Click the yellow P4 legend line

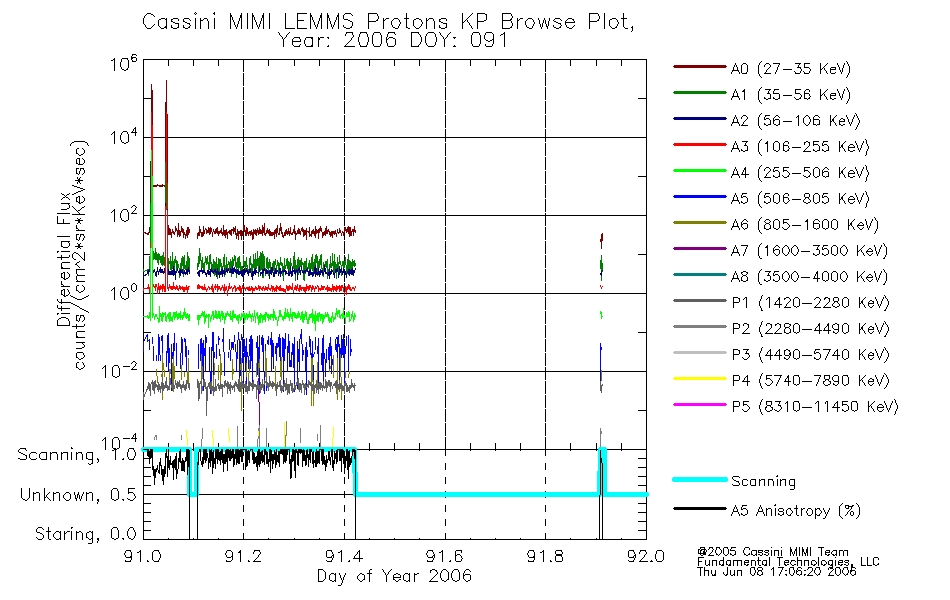[x=699, y=379]
